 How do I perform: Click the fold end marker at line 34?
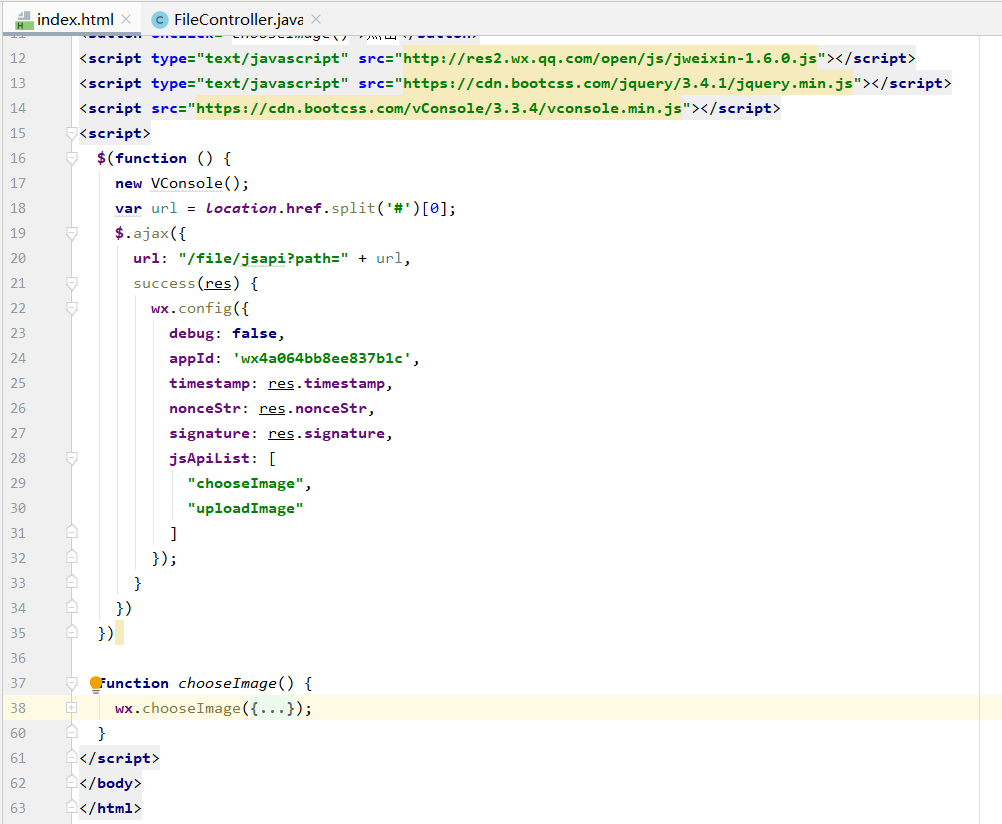(72, 607)
